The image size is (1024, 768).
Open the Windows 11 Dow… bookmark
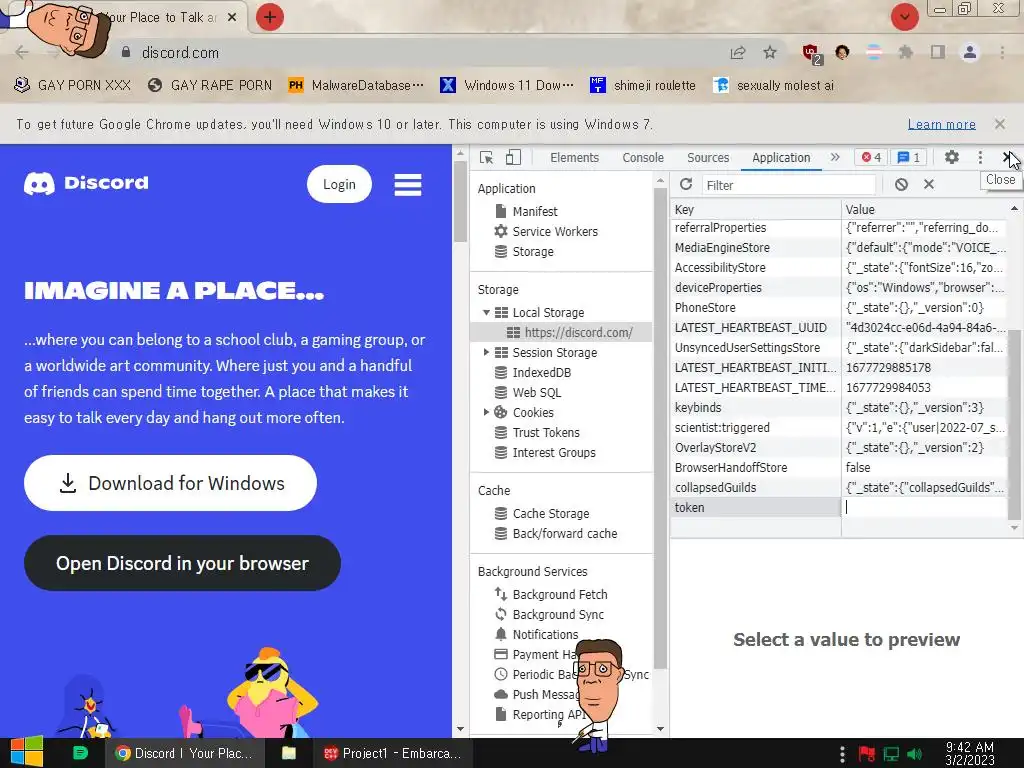click(507, 85)
